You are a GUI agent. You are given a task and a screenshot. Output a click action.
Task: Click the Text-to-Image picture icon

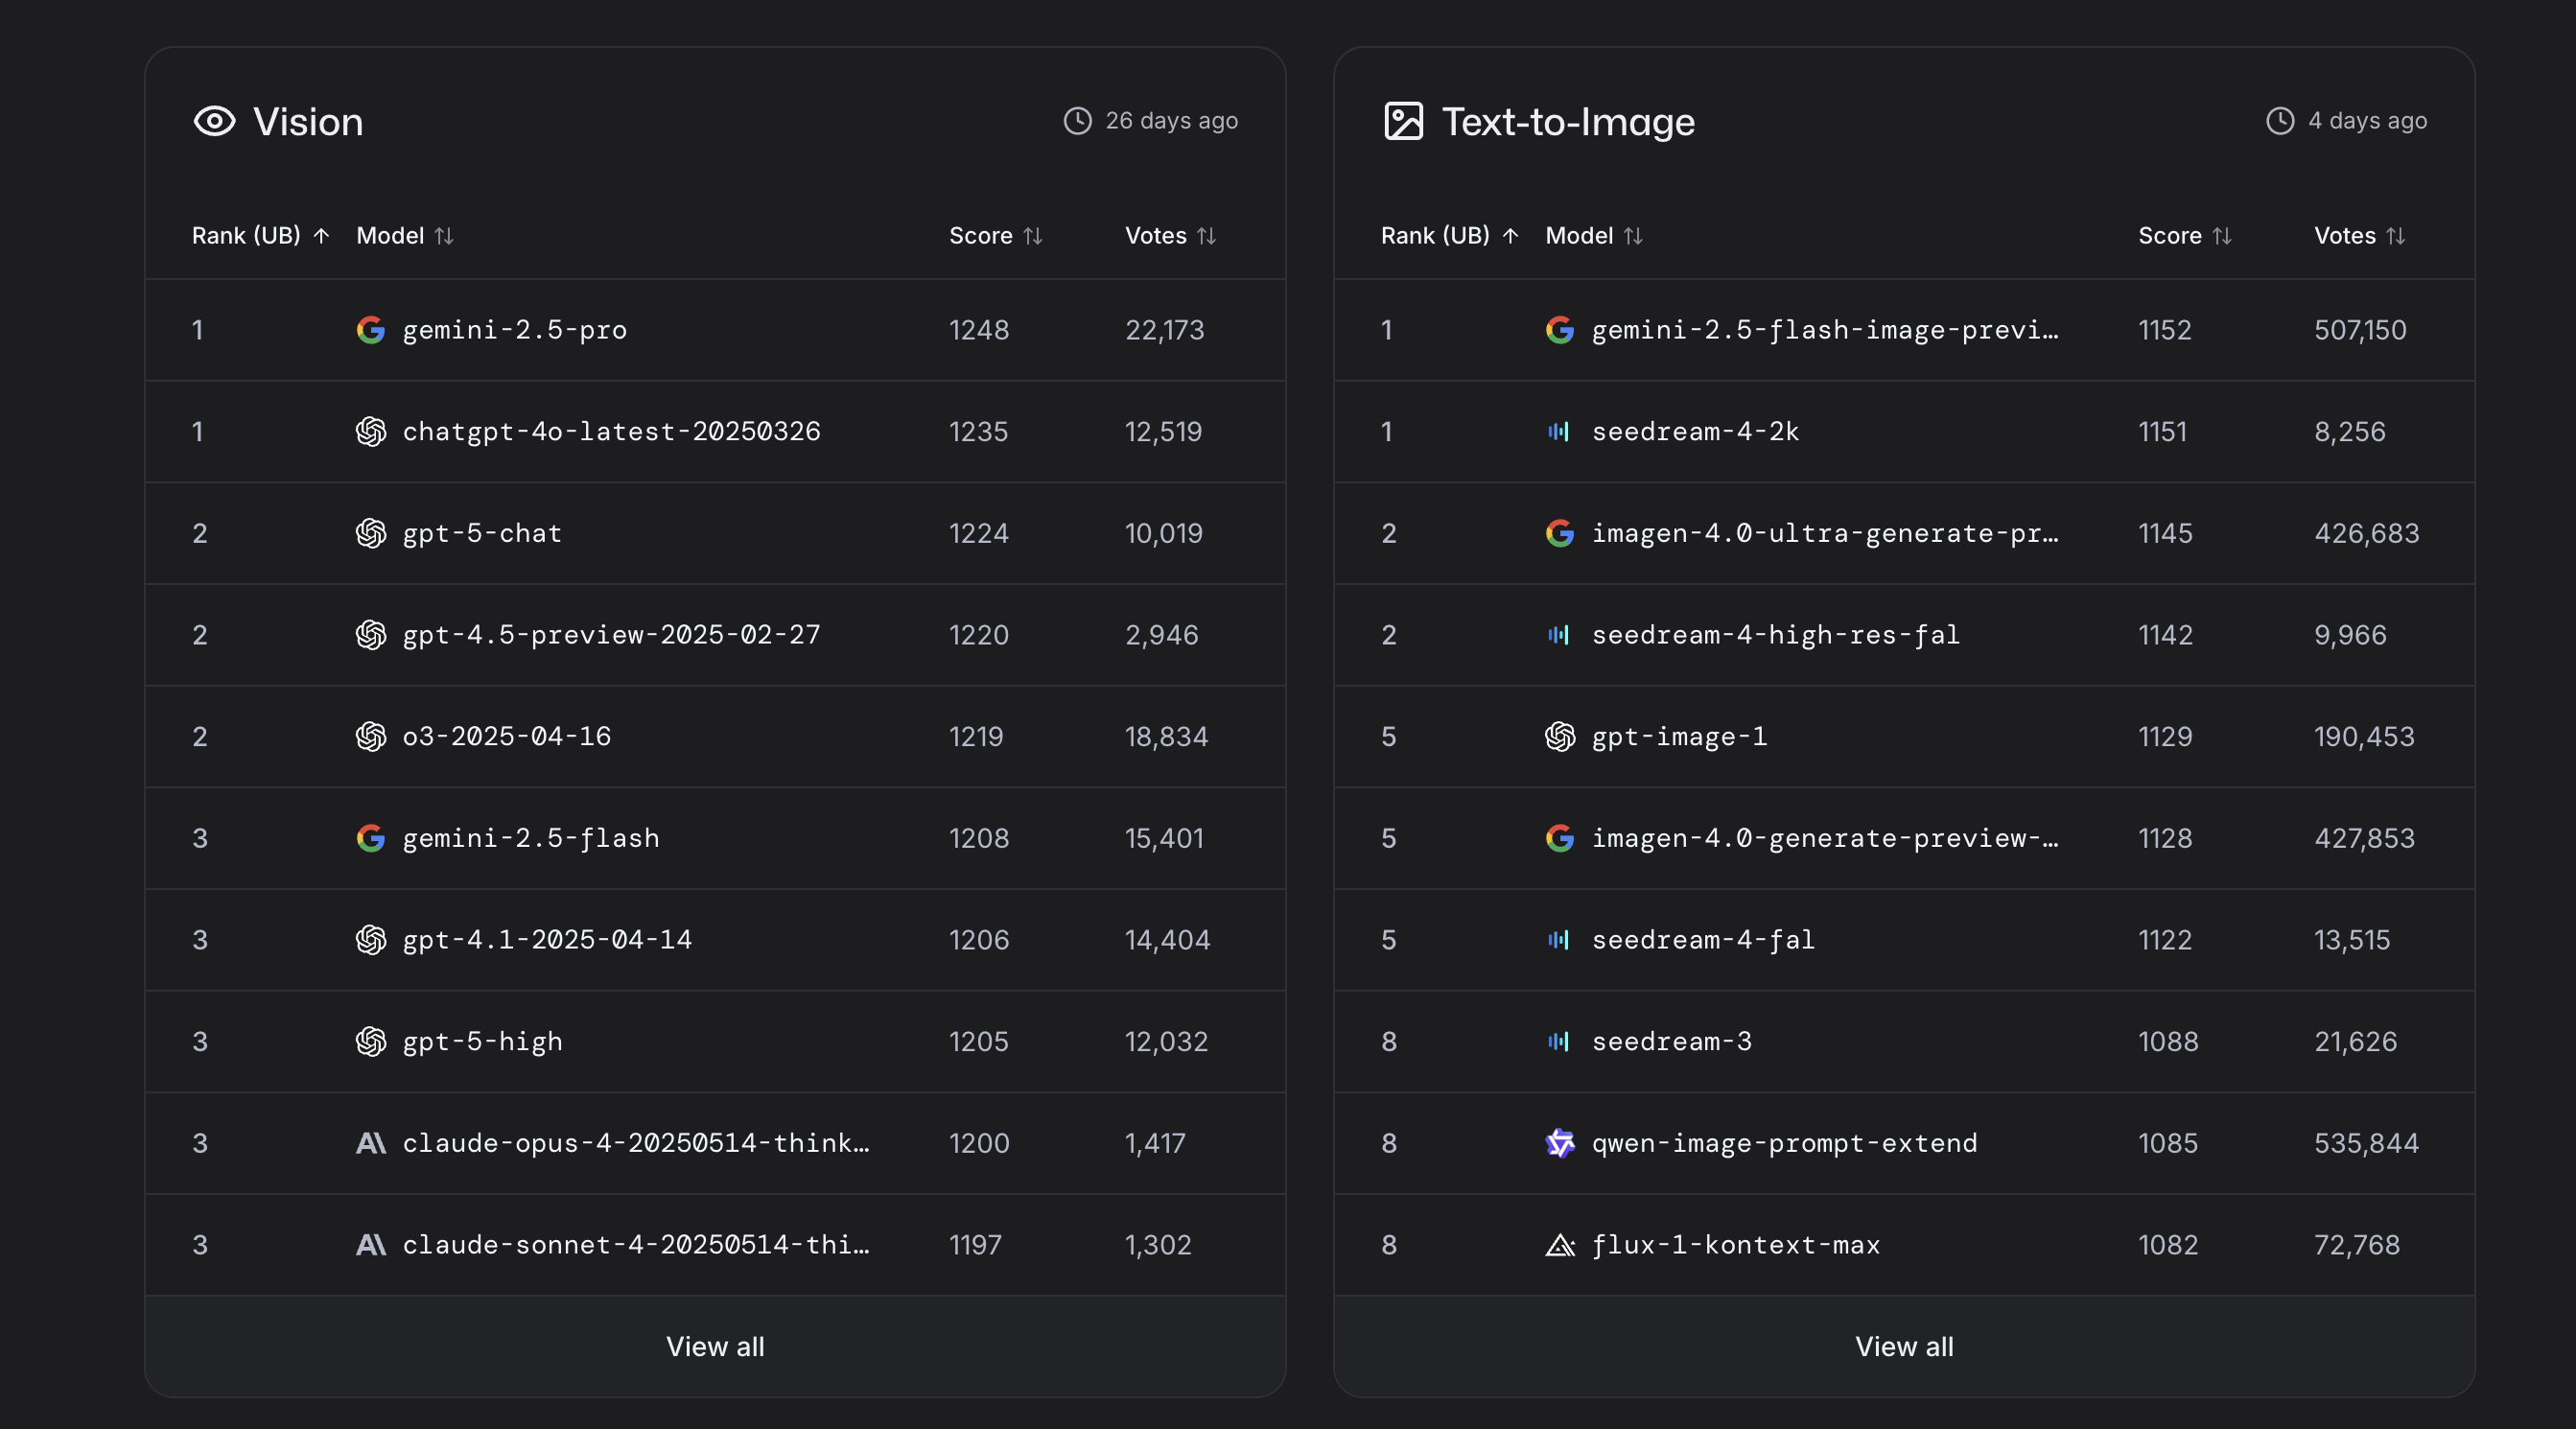(x=1403, y=121)
